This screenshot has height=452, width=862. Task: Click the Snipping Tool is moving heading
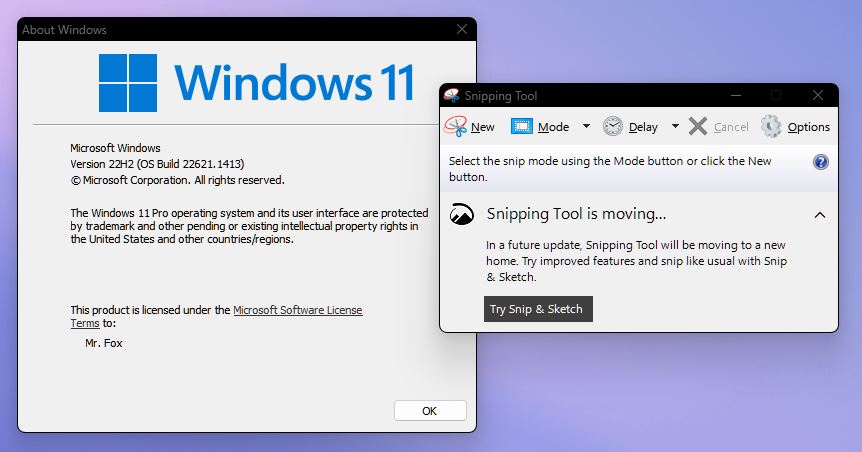(576, 214)
